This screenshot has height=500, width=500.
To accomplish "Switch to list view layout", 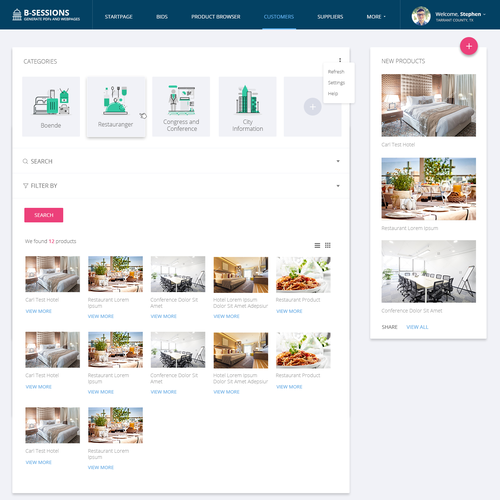I will tap(317, 245).
